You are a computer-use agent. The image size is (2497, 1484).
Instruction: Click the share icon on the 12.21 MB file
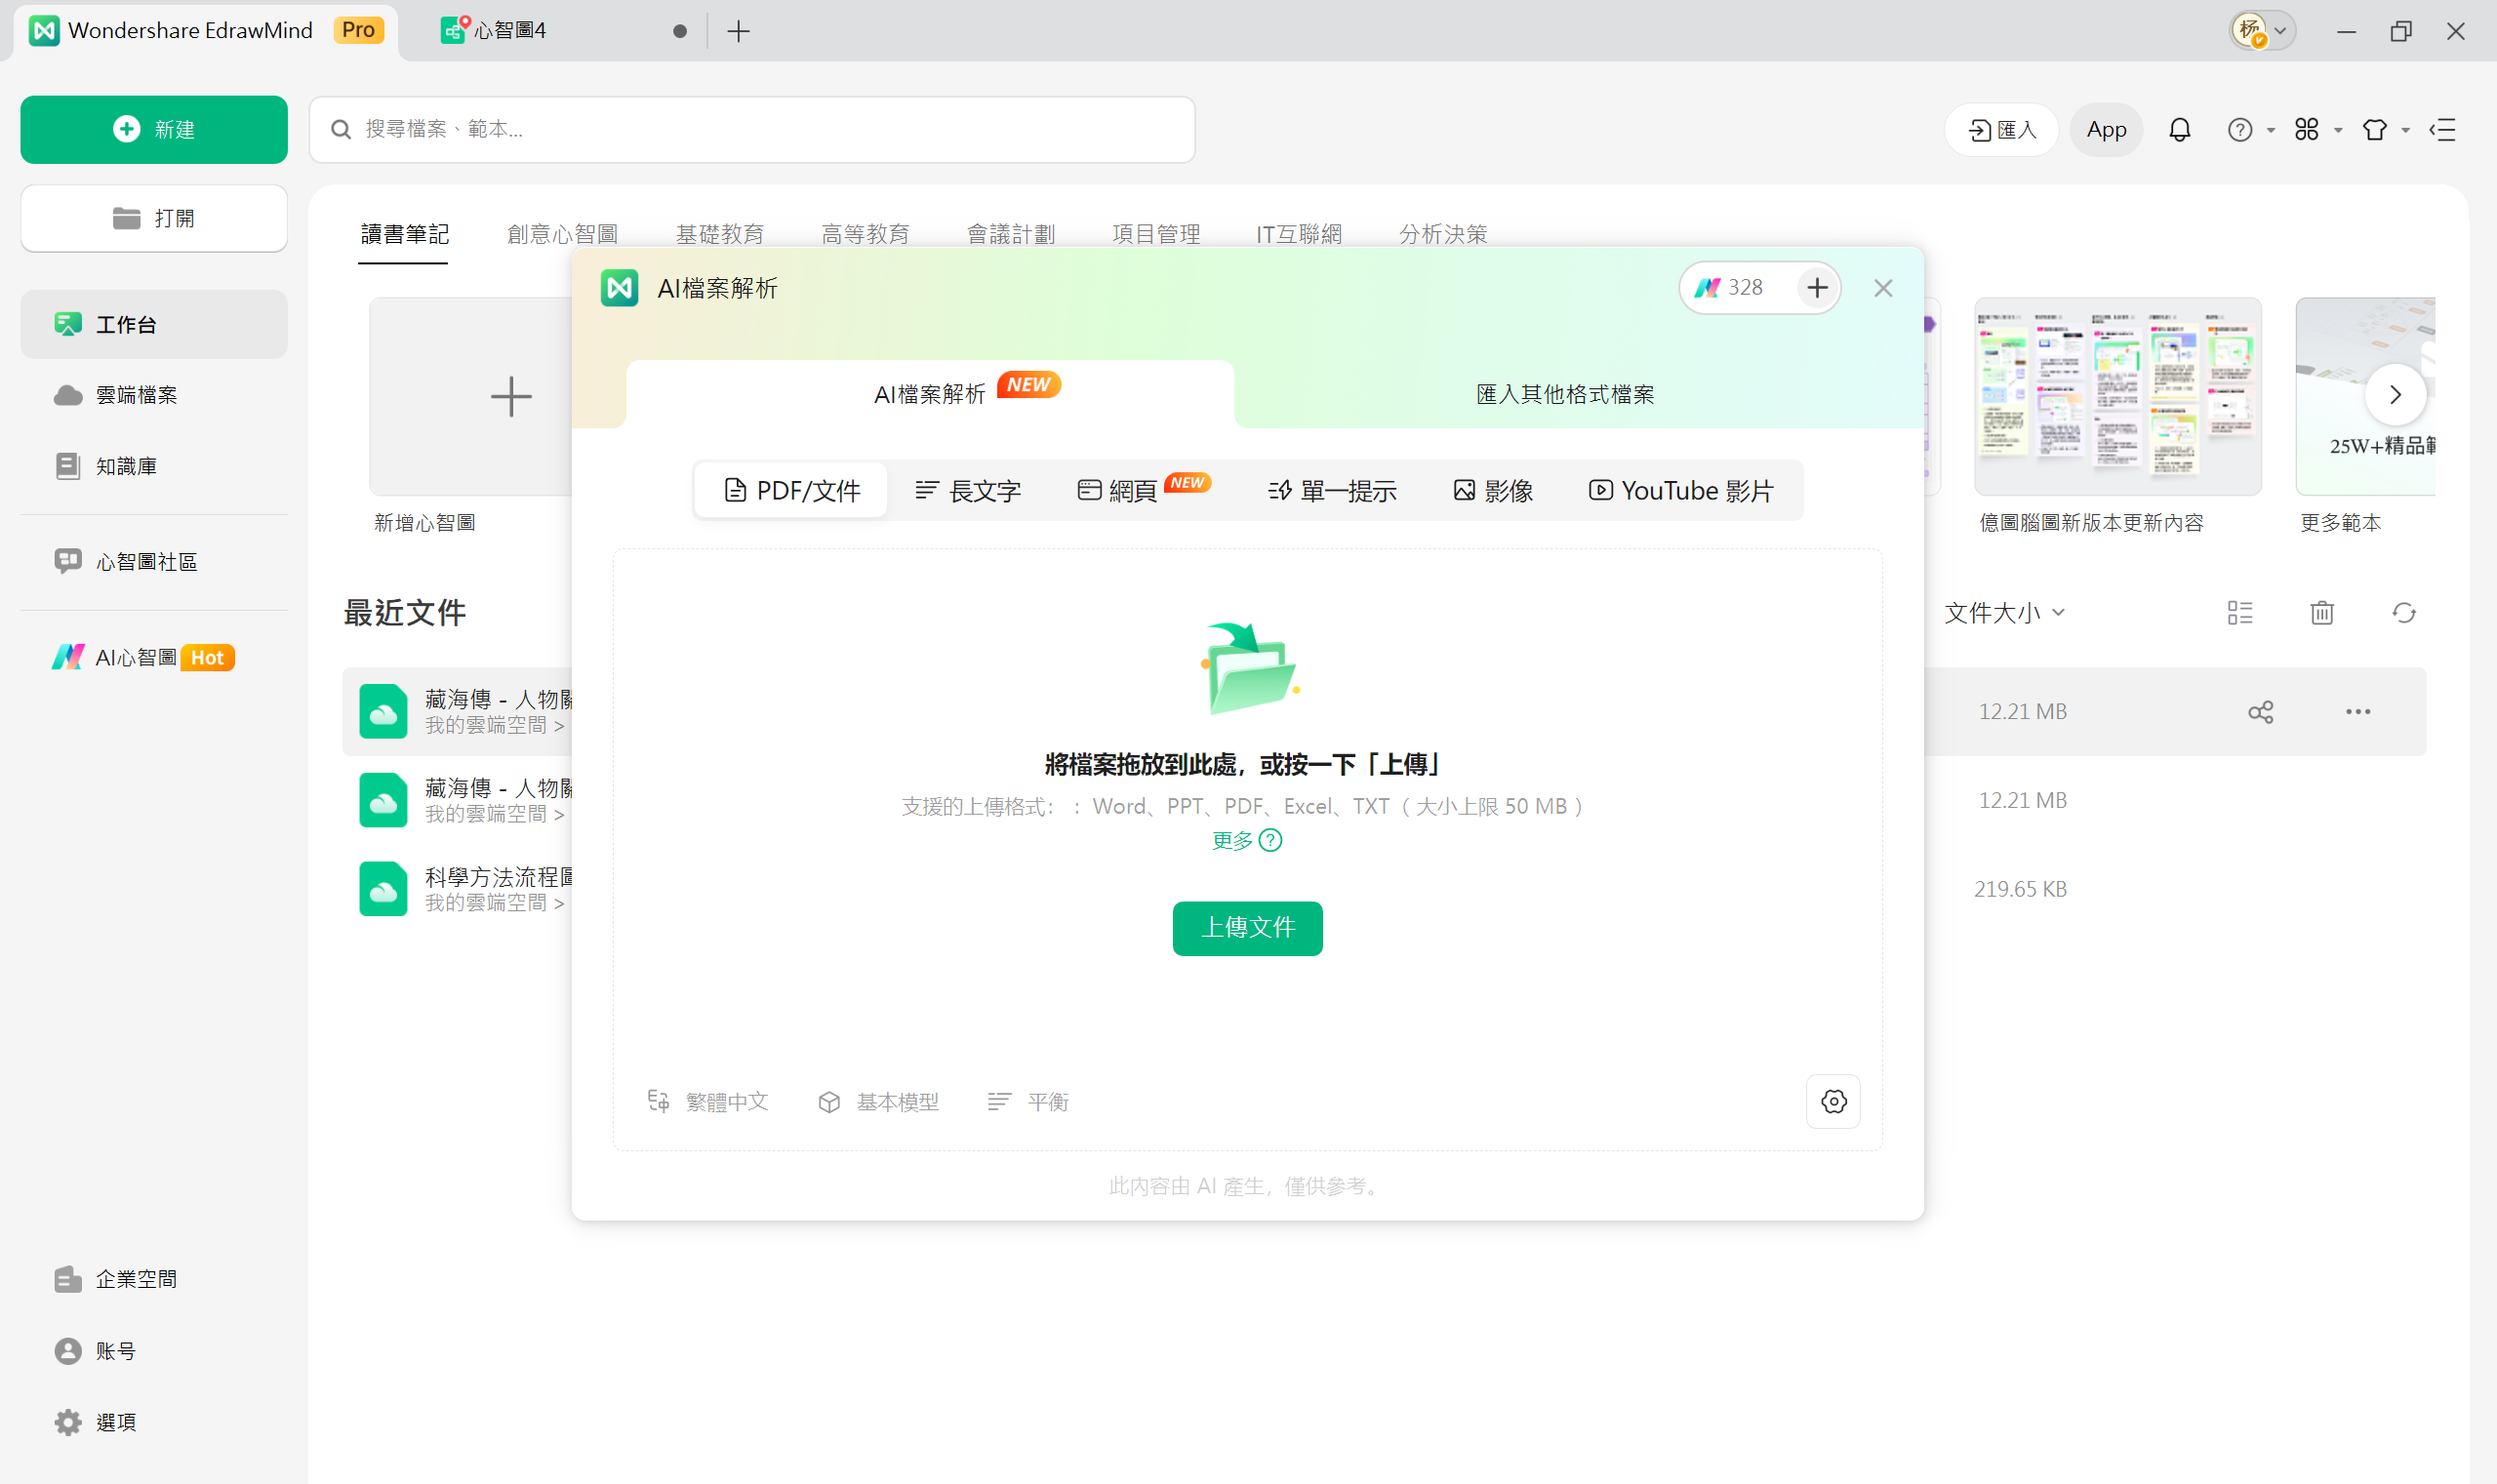click(x=2261, y=711)
